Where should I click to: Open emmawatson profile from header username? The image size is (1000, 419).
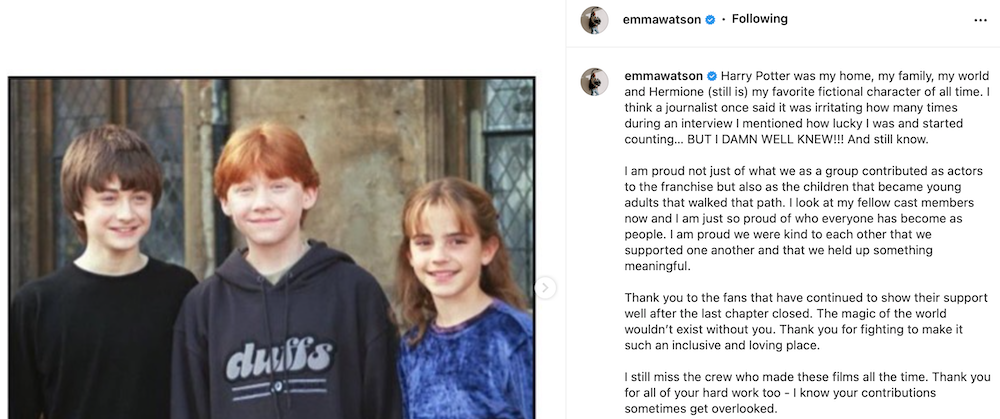coord(662,20)
